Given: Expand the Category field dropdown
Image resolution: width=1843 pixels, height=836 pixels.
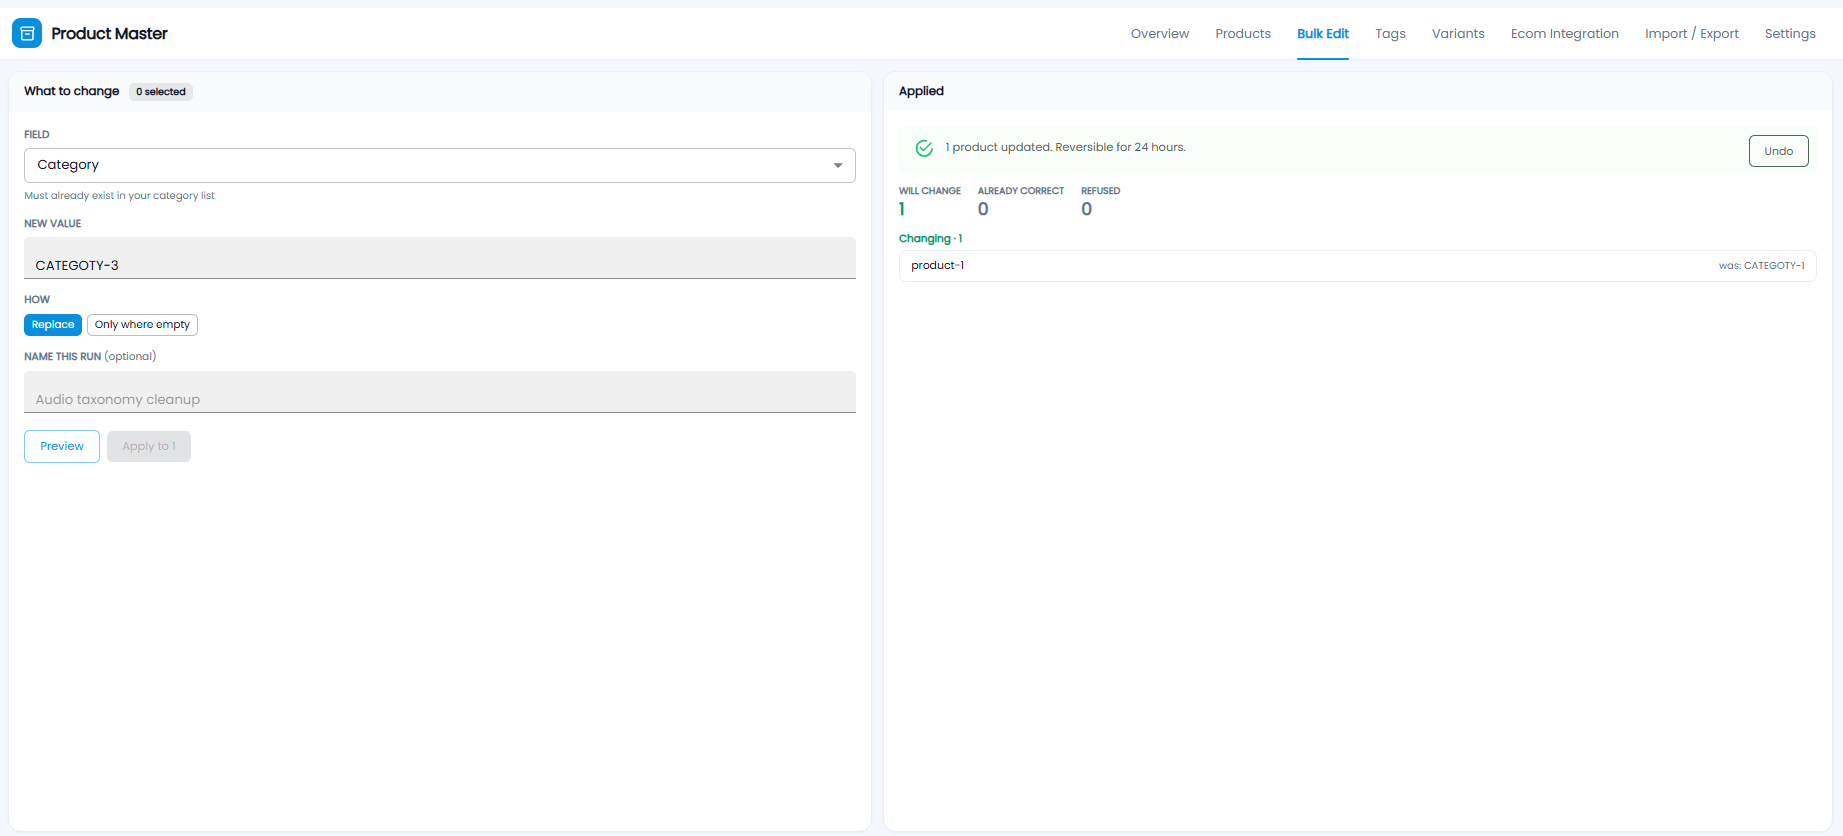Looking at the screenshot, I should [x=440, y=165].
